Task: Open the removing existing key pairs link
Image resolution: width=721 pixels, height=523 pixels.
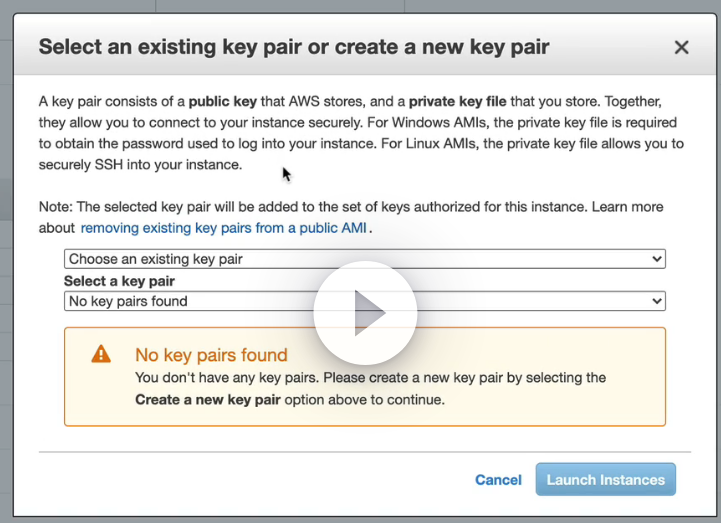Action: pos(225,228)
